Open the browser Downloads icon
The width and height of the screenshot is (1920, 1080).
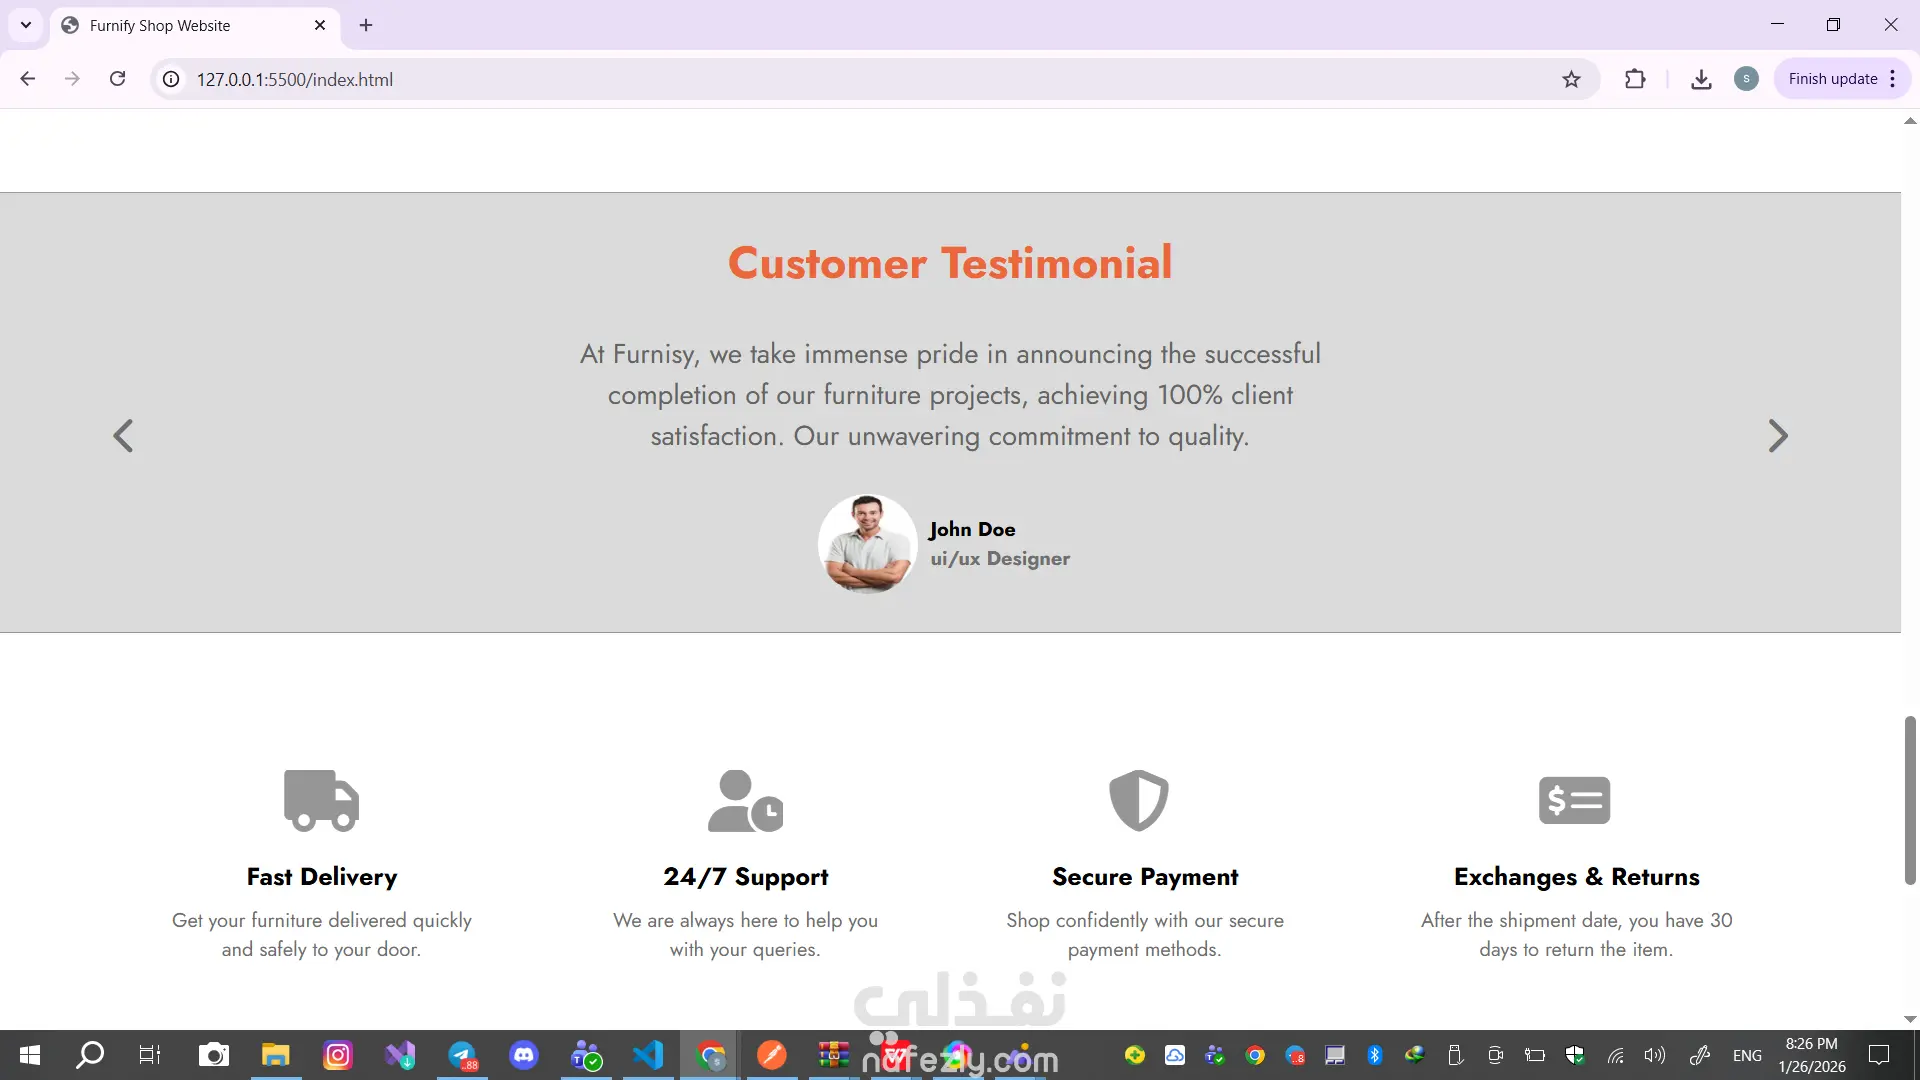1701,79
